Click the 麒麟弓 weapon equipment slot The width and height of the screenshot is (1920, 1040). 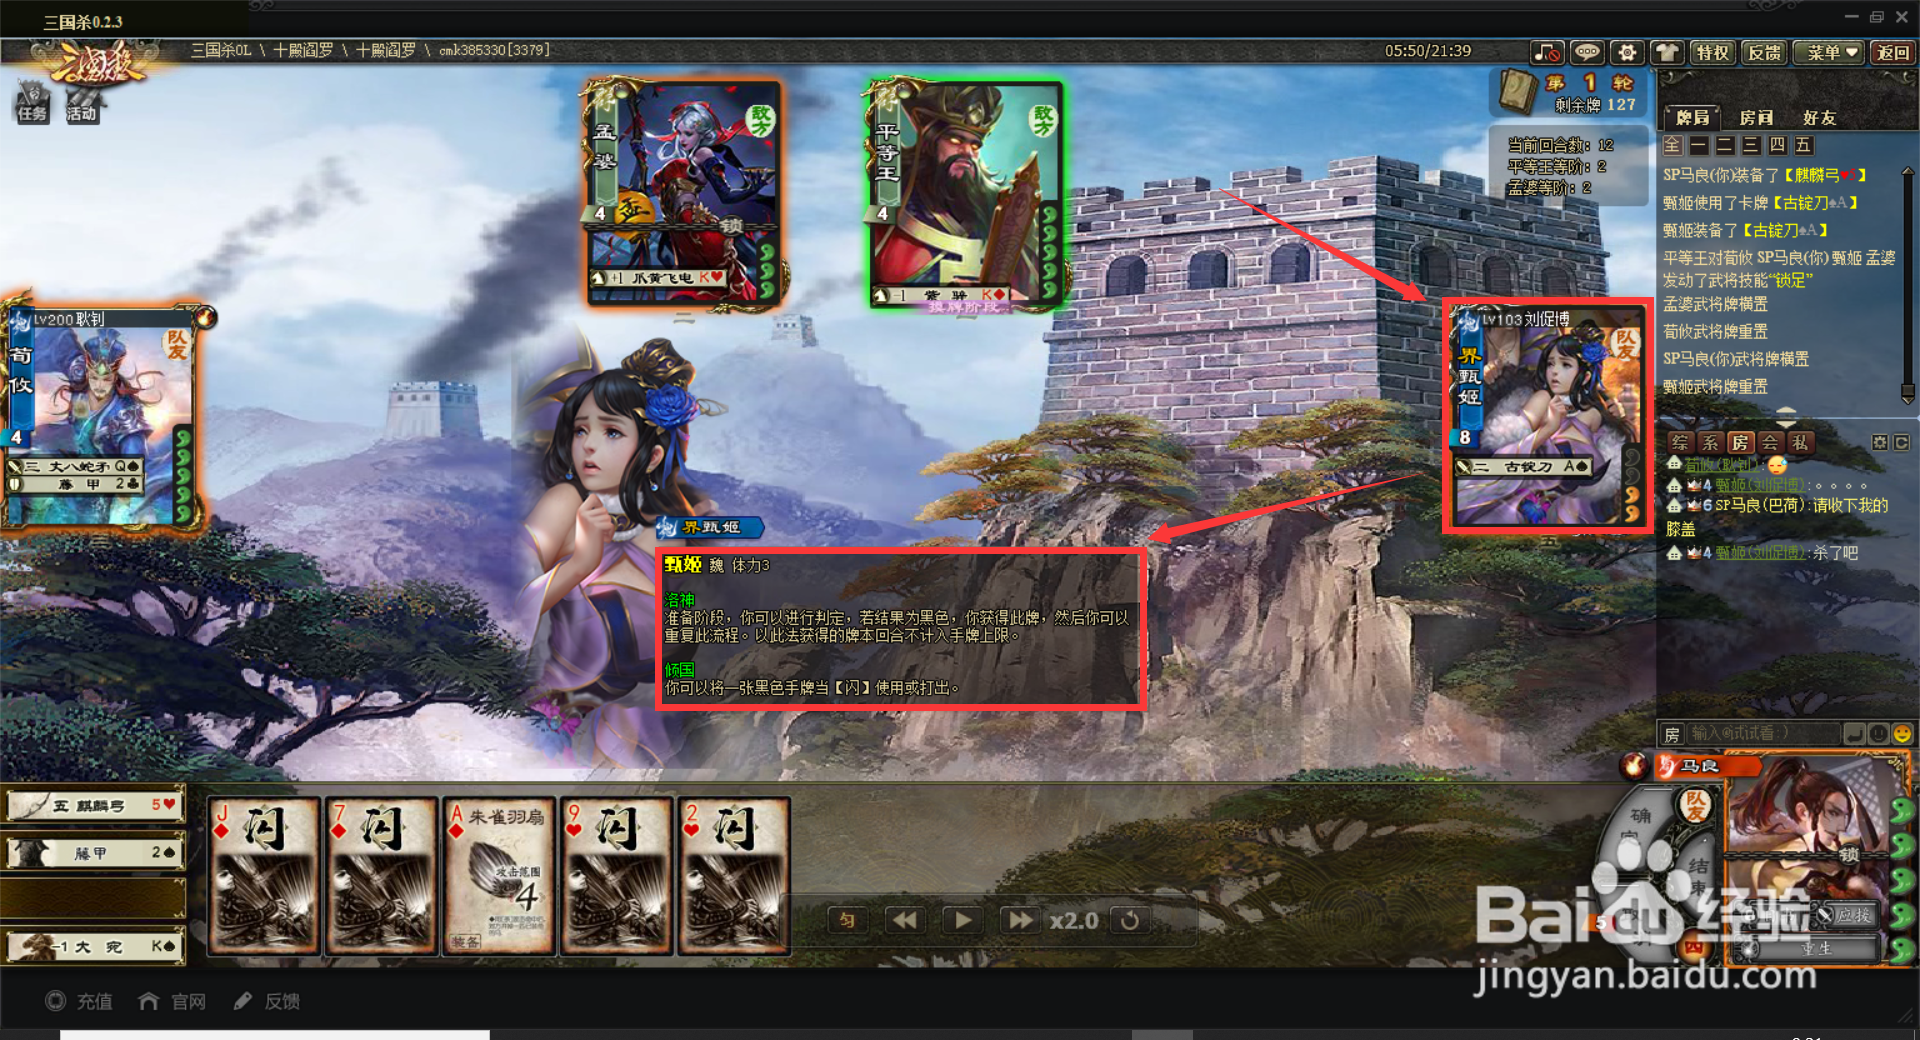[x=95, y=805]
